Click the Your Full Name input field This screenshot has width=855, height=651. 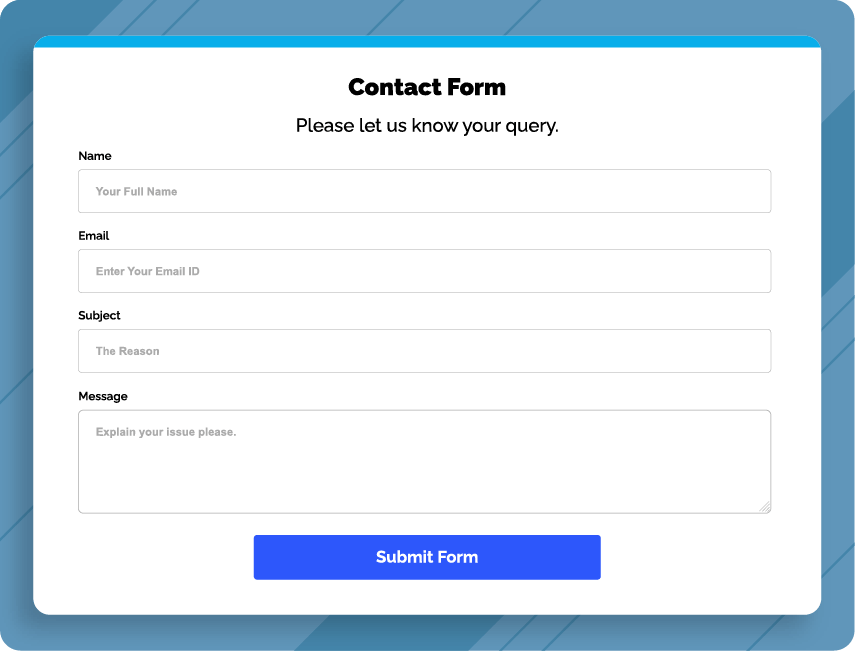(424, 191)
